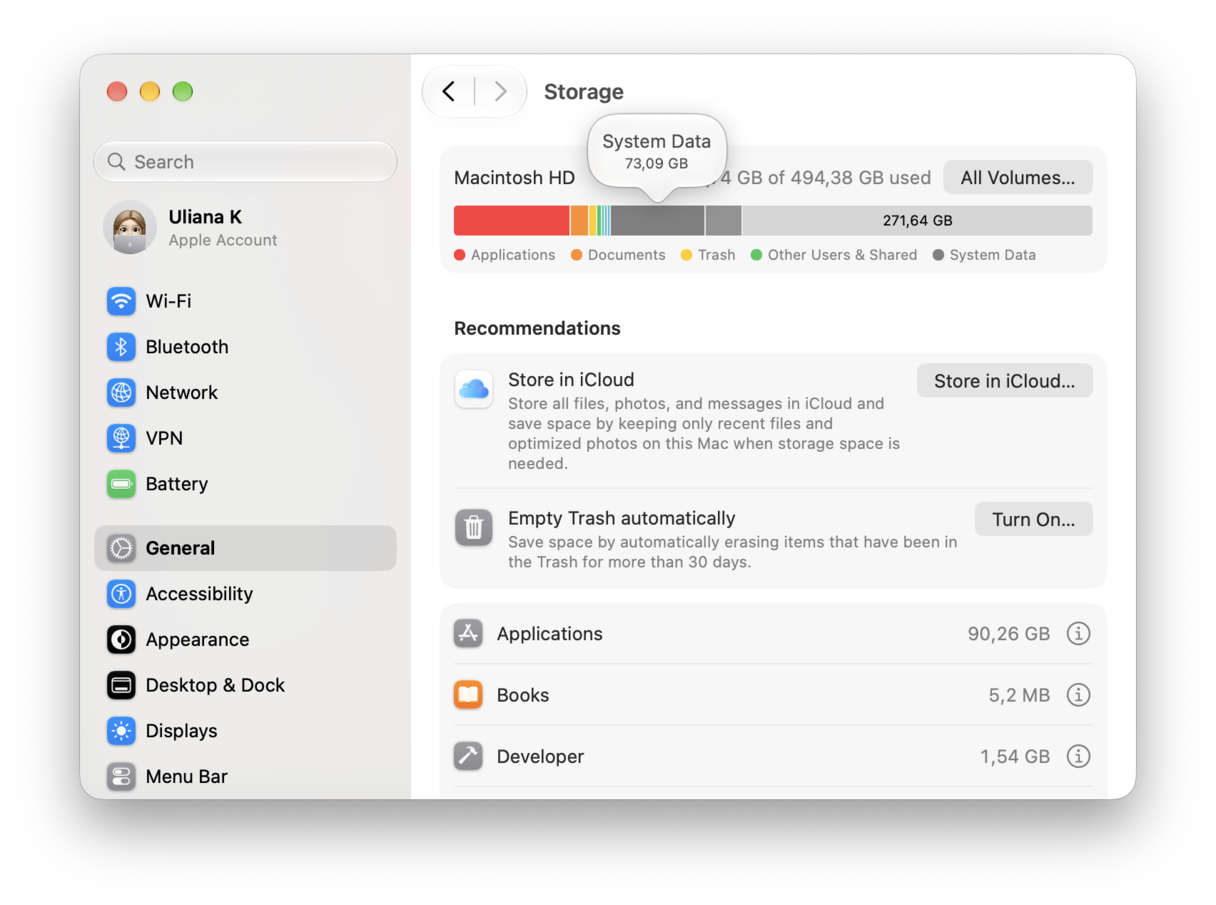Select Displays label in sidebar

tap(181, 731)
